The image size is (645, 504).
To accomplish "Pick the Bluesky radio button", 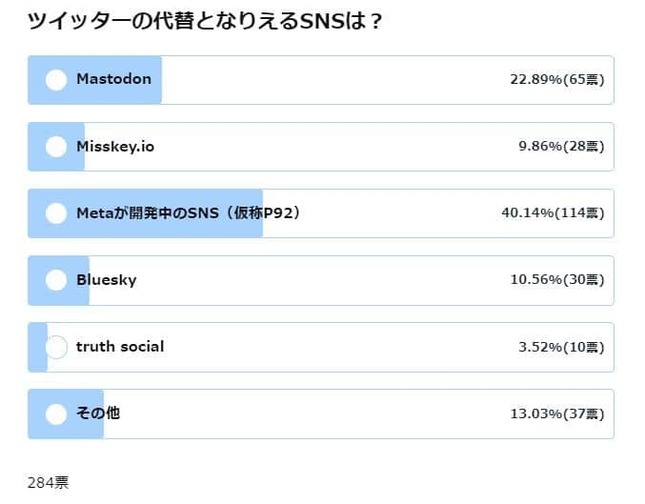I will [57, 280].
